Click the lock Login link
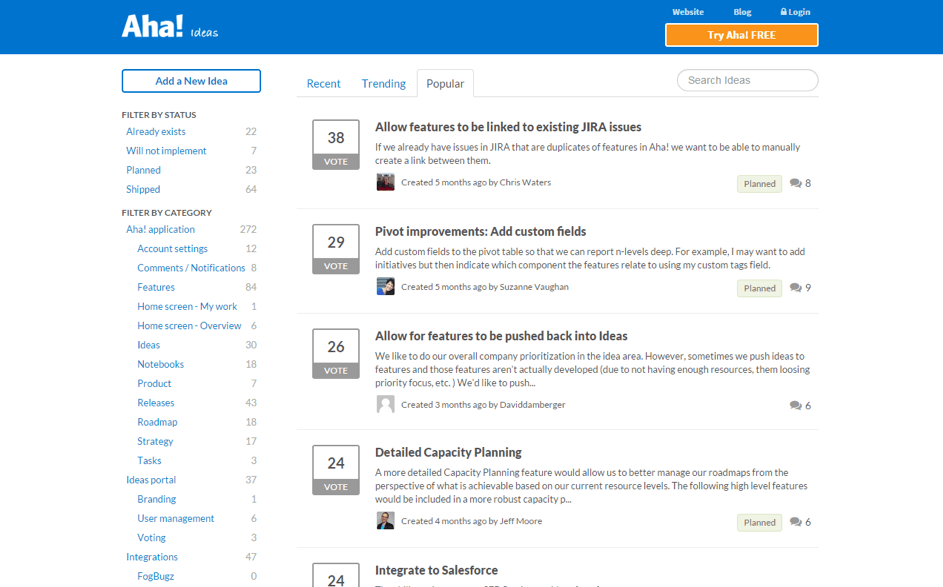Viewport: 943px width, 587px height. [x=795, y=12]
